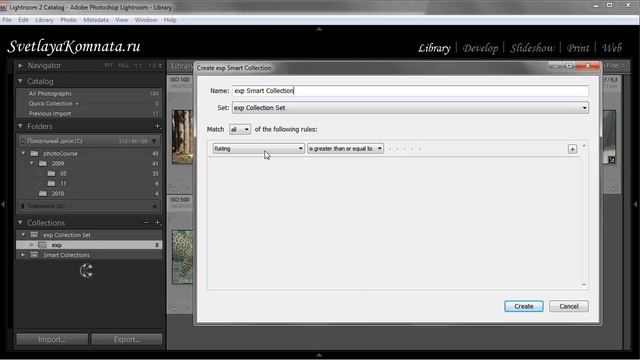Image resolution: width=640 pixels, height=360 pixels.
Task: Open the View menu
Action: point(121,20)
